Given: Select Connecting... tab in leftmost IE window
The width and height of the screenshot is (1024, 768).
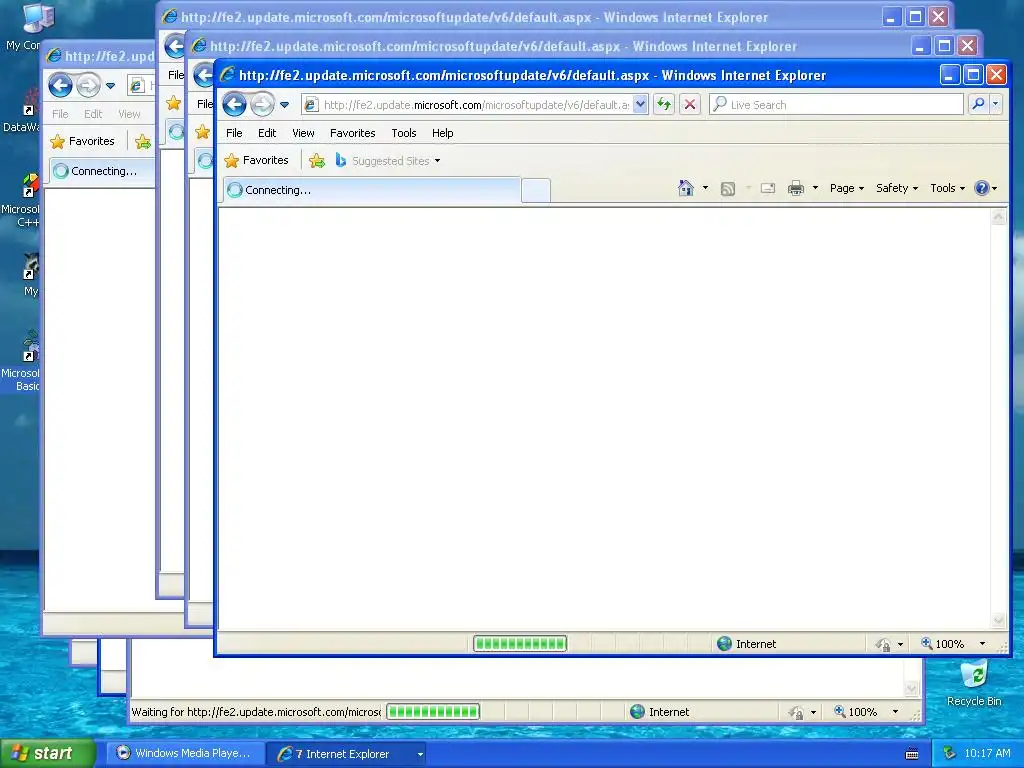Looking at the screenshot, I should 102,171.
